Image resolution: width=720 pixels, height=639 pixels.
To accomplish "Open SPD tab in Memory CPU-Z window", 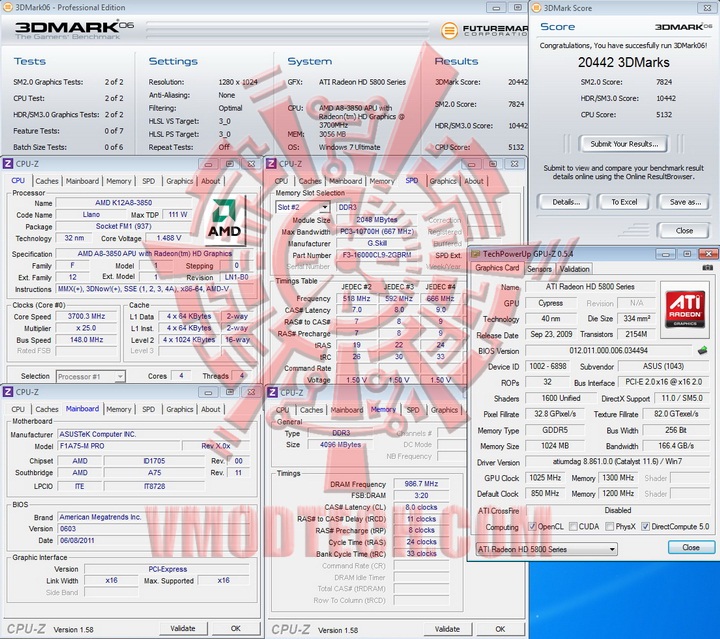I will 413,410.
